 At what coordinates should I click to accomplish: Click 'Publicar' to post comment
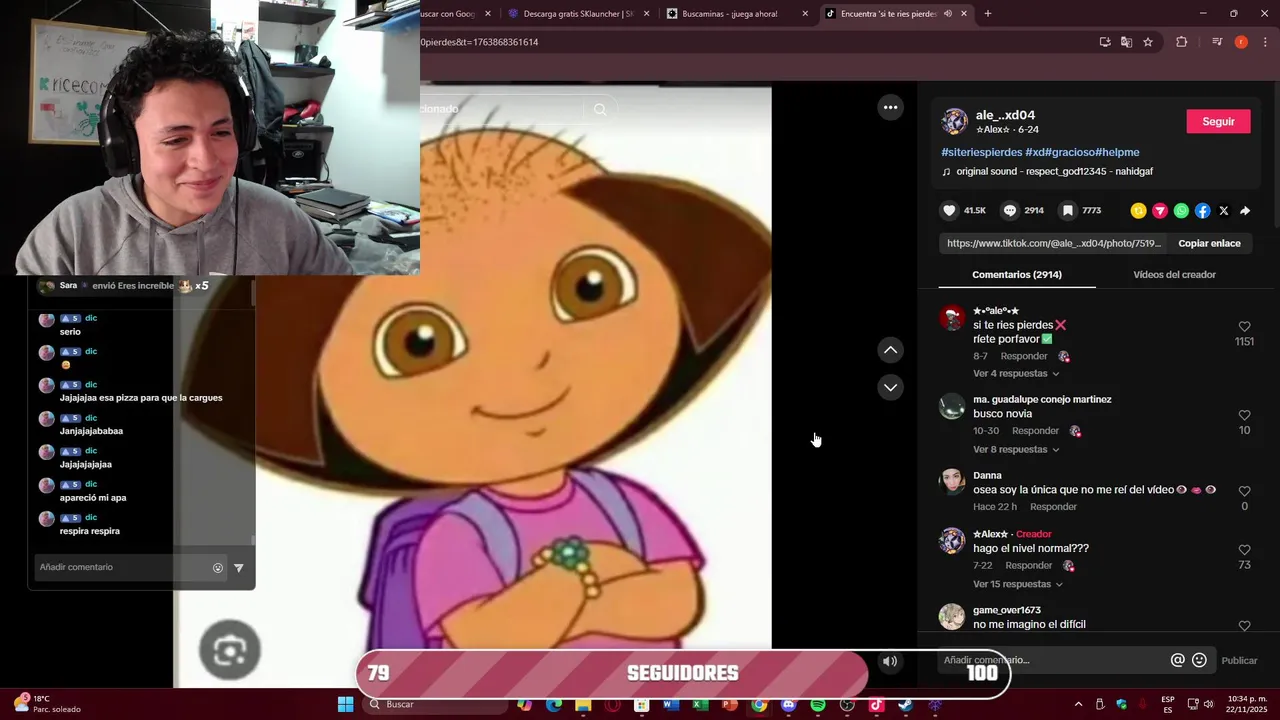pyautogui.click(x=1239, y=660)
